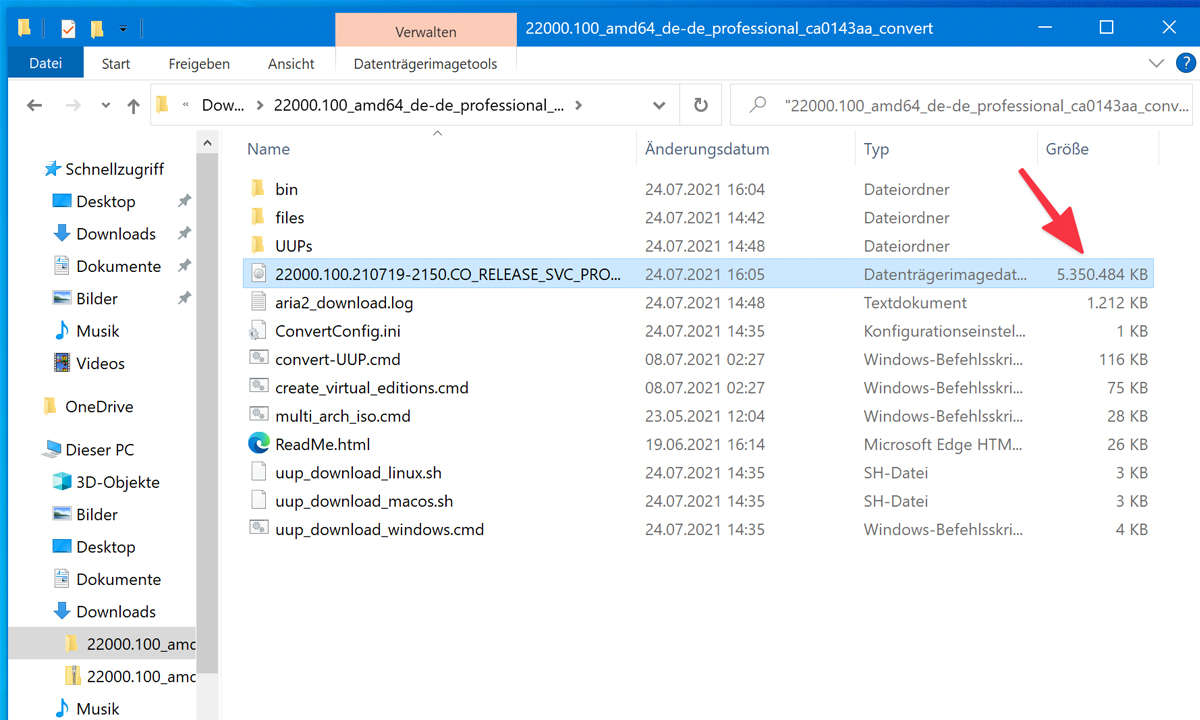Open Downloads under Dieser PC

pyautogui.click(x=116, y=611)
